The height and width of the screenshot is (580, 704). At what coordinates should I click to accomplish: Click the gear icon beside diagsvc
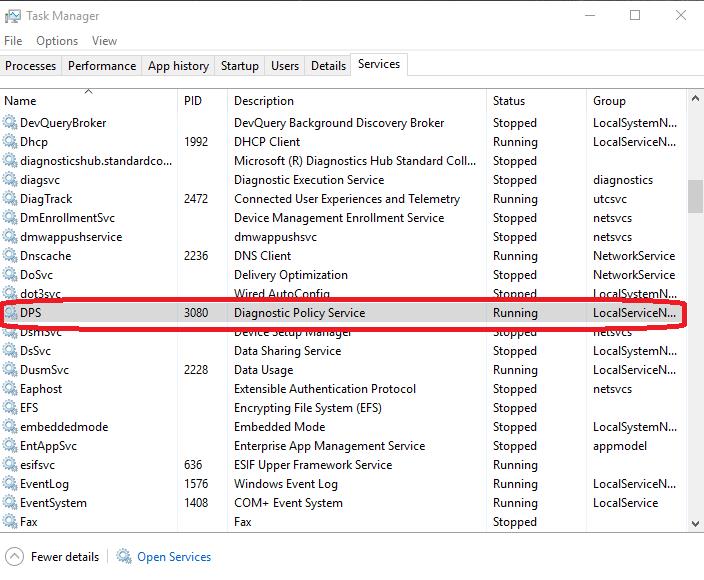pyautogui.click(x=10, y=180)
